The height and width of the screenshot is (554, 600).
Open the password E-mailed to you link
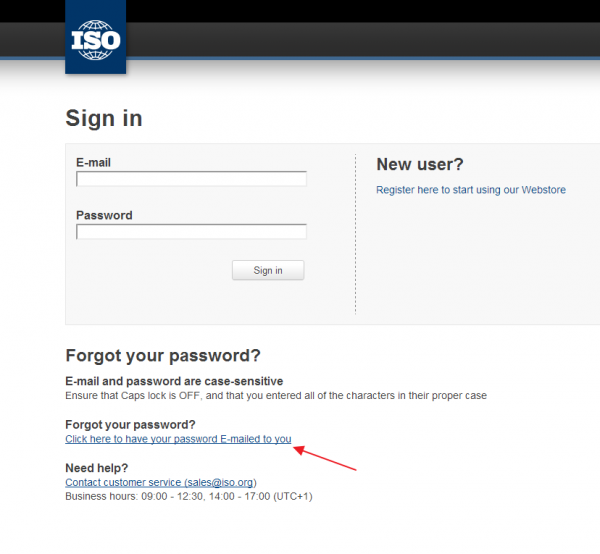point(178,439)
